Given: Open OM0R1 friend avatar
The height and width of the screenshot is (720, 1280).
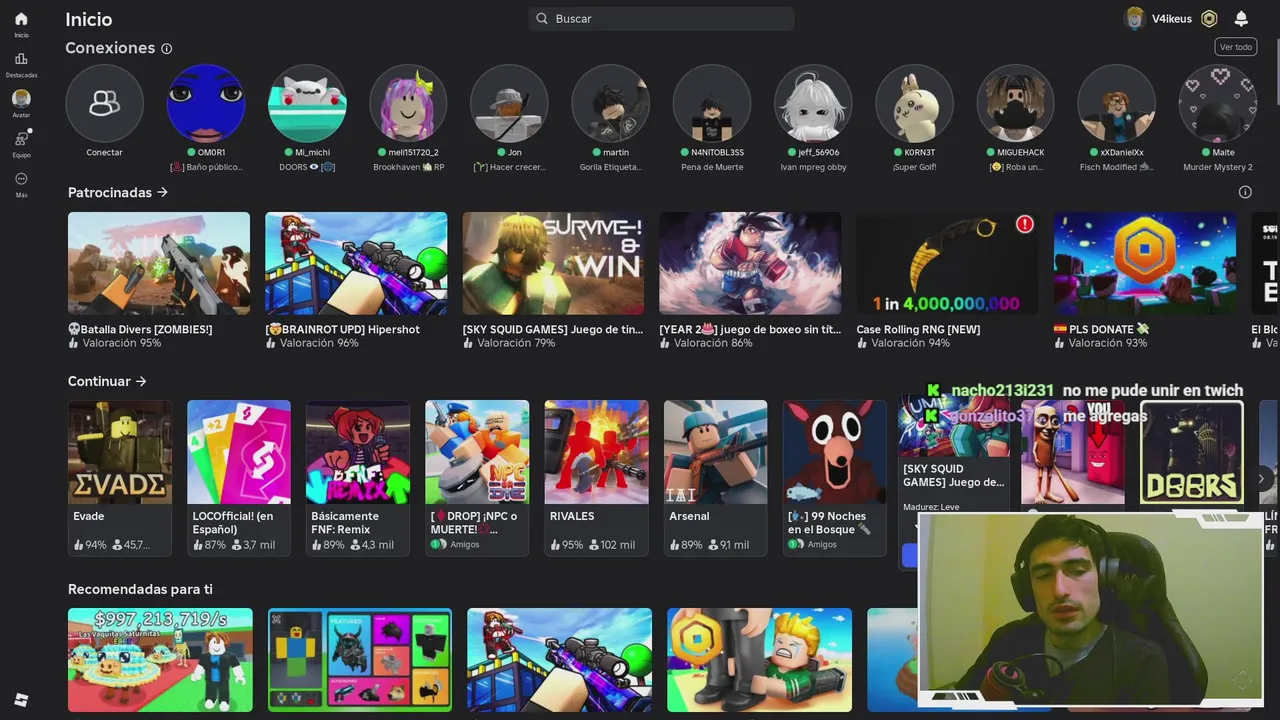Looking at the screenshot, I should coord(205,103).
